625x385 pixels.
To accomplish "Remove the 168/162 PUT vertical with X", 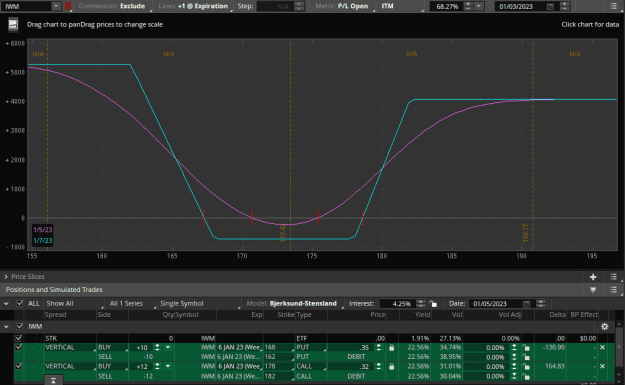I will click(602, 348).
